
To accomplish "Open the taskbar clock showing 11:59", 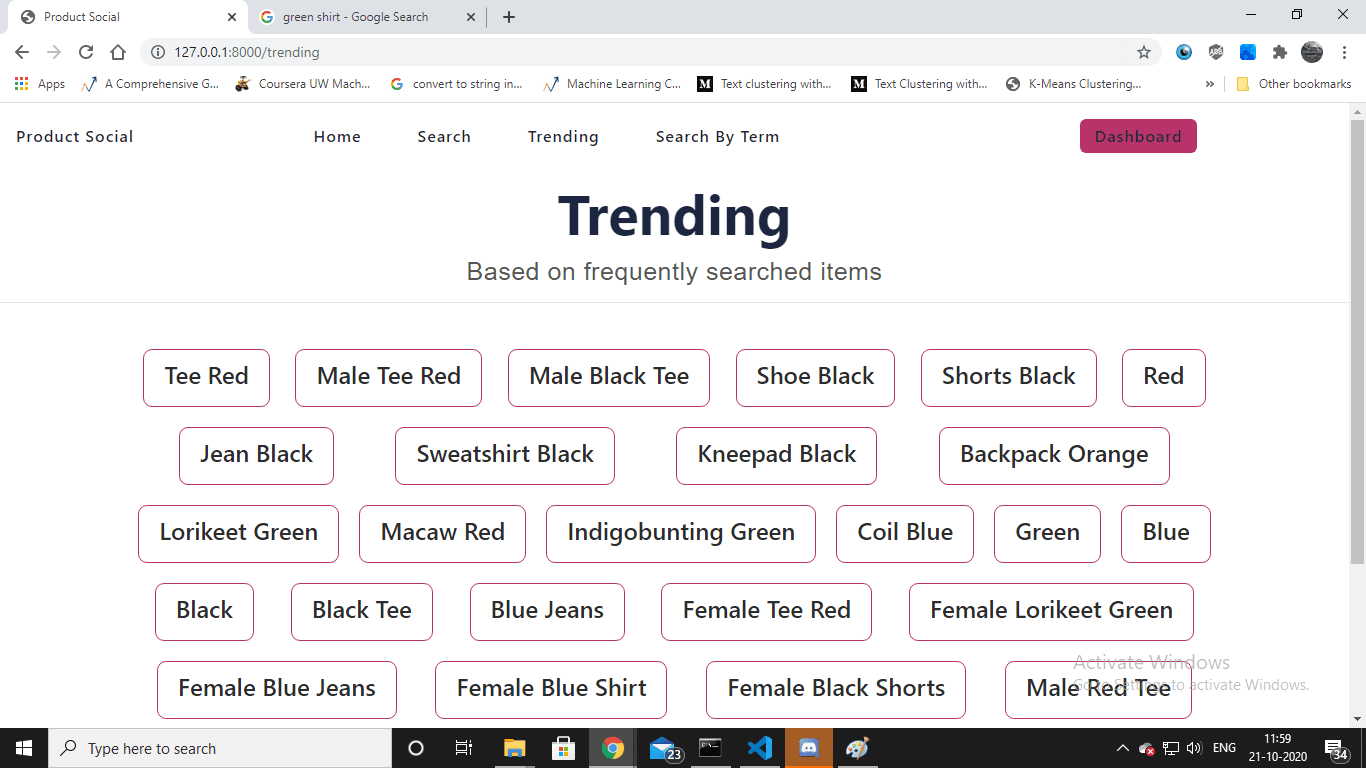I will (x=1276, y=748).
